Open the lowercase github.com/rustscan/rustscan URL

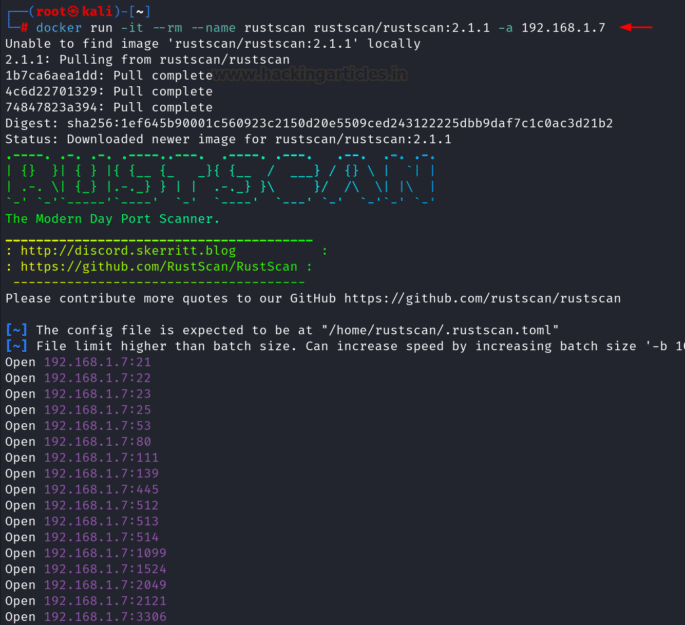(x=482, y=298)
